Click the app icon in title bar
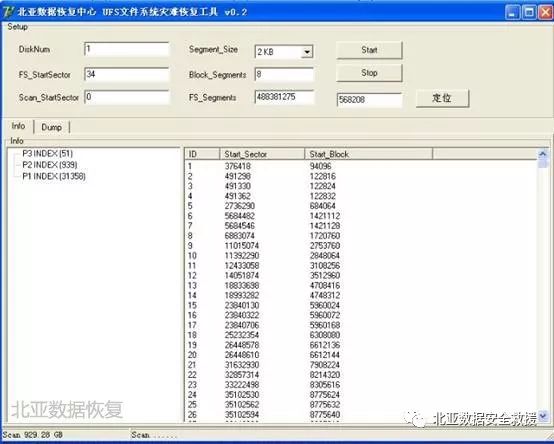 coord(8,12)
